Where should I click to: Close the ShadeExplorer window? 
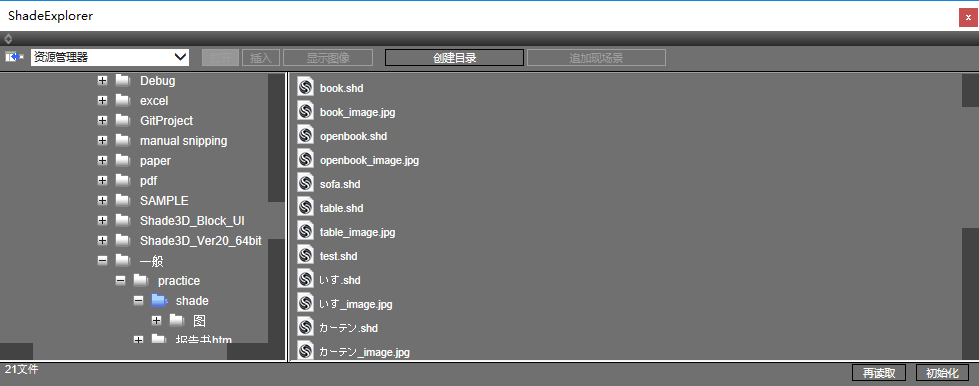968,17
